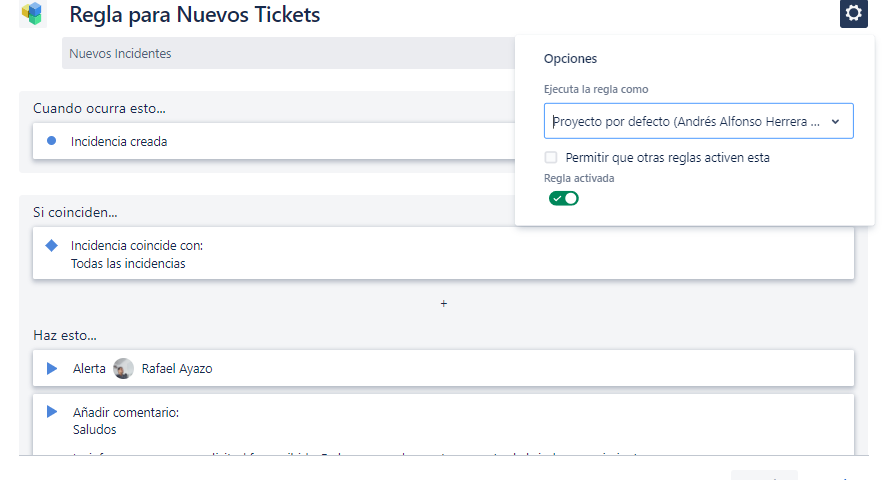
Task: Add a condition with the plus icon
Action: (444, 304)
